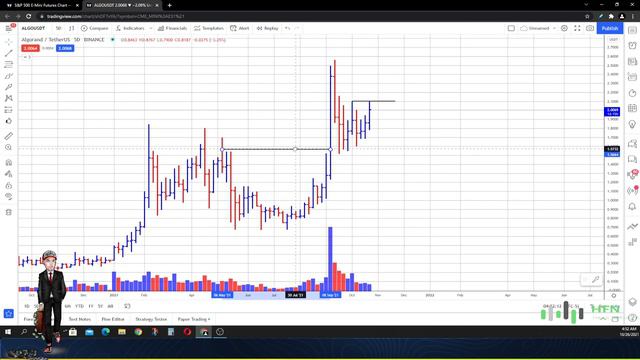The image size is (640, 360).
Task: Open the favorites star toolbar button
Action: tap(9, 313)
